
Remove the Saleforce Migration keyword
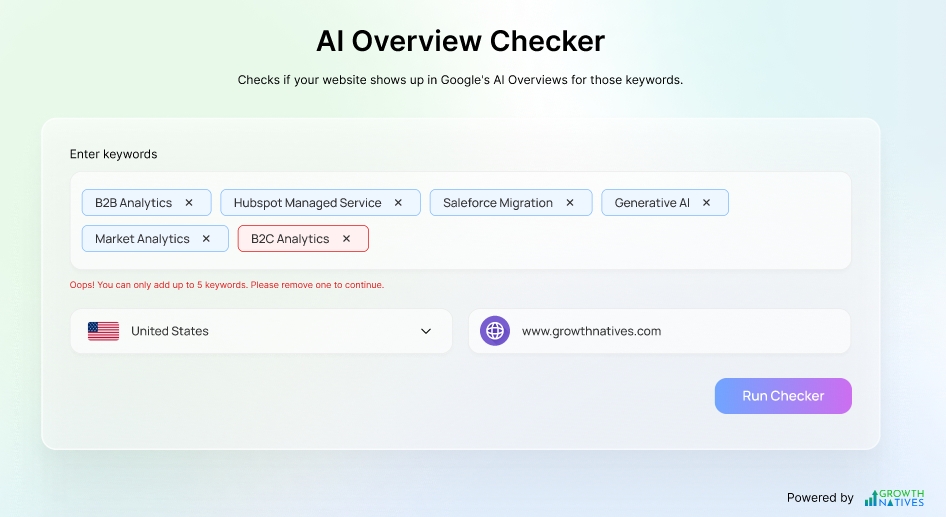(x=570, y=203)
